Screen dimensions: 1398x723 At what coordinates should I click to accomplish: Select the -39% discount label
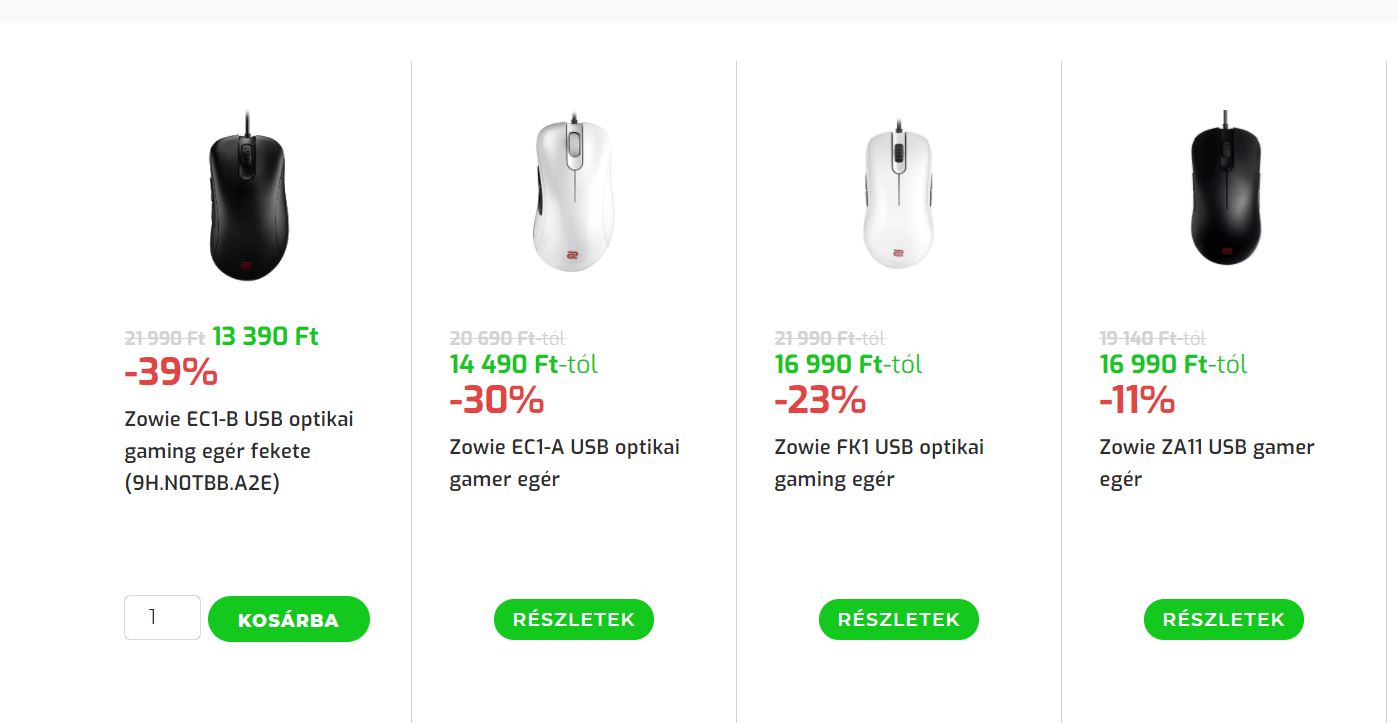pos(171,372)
